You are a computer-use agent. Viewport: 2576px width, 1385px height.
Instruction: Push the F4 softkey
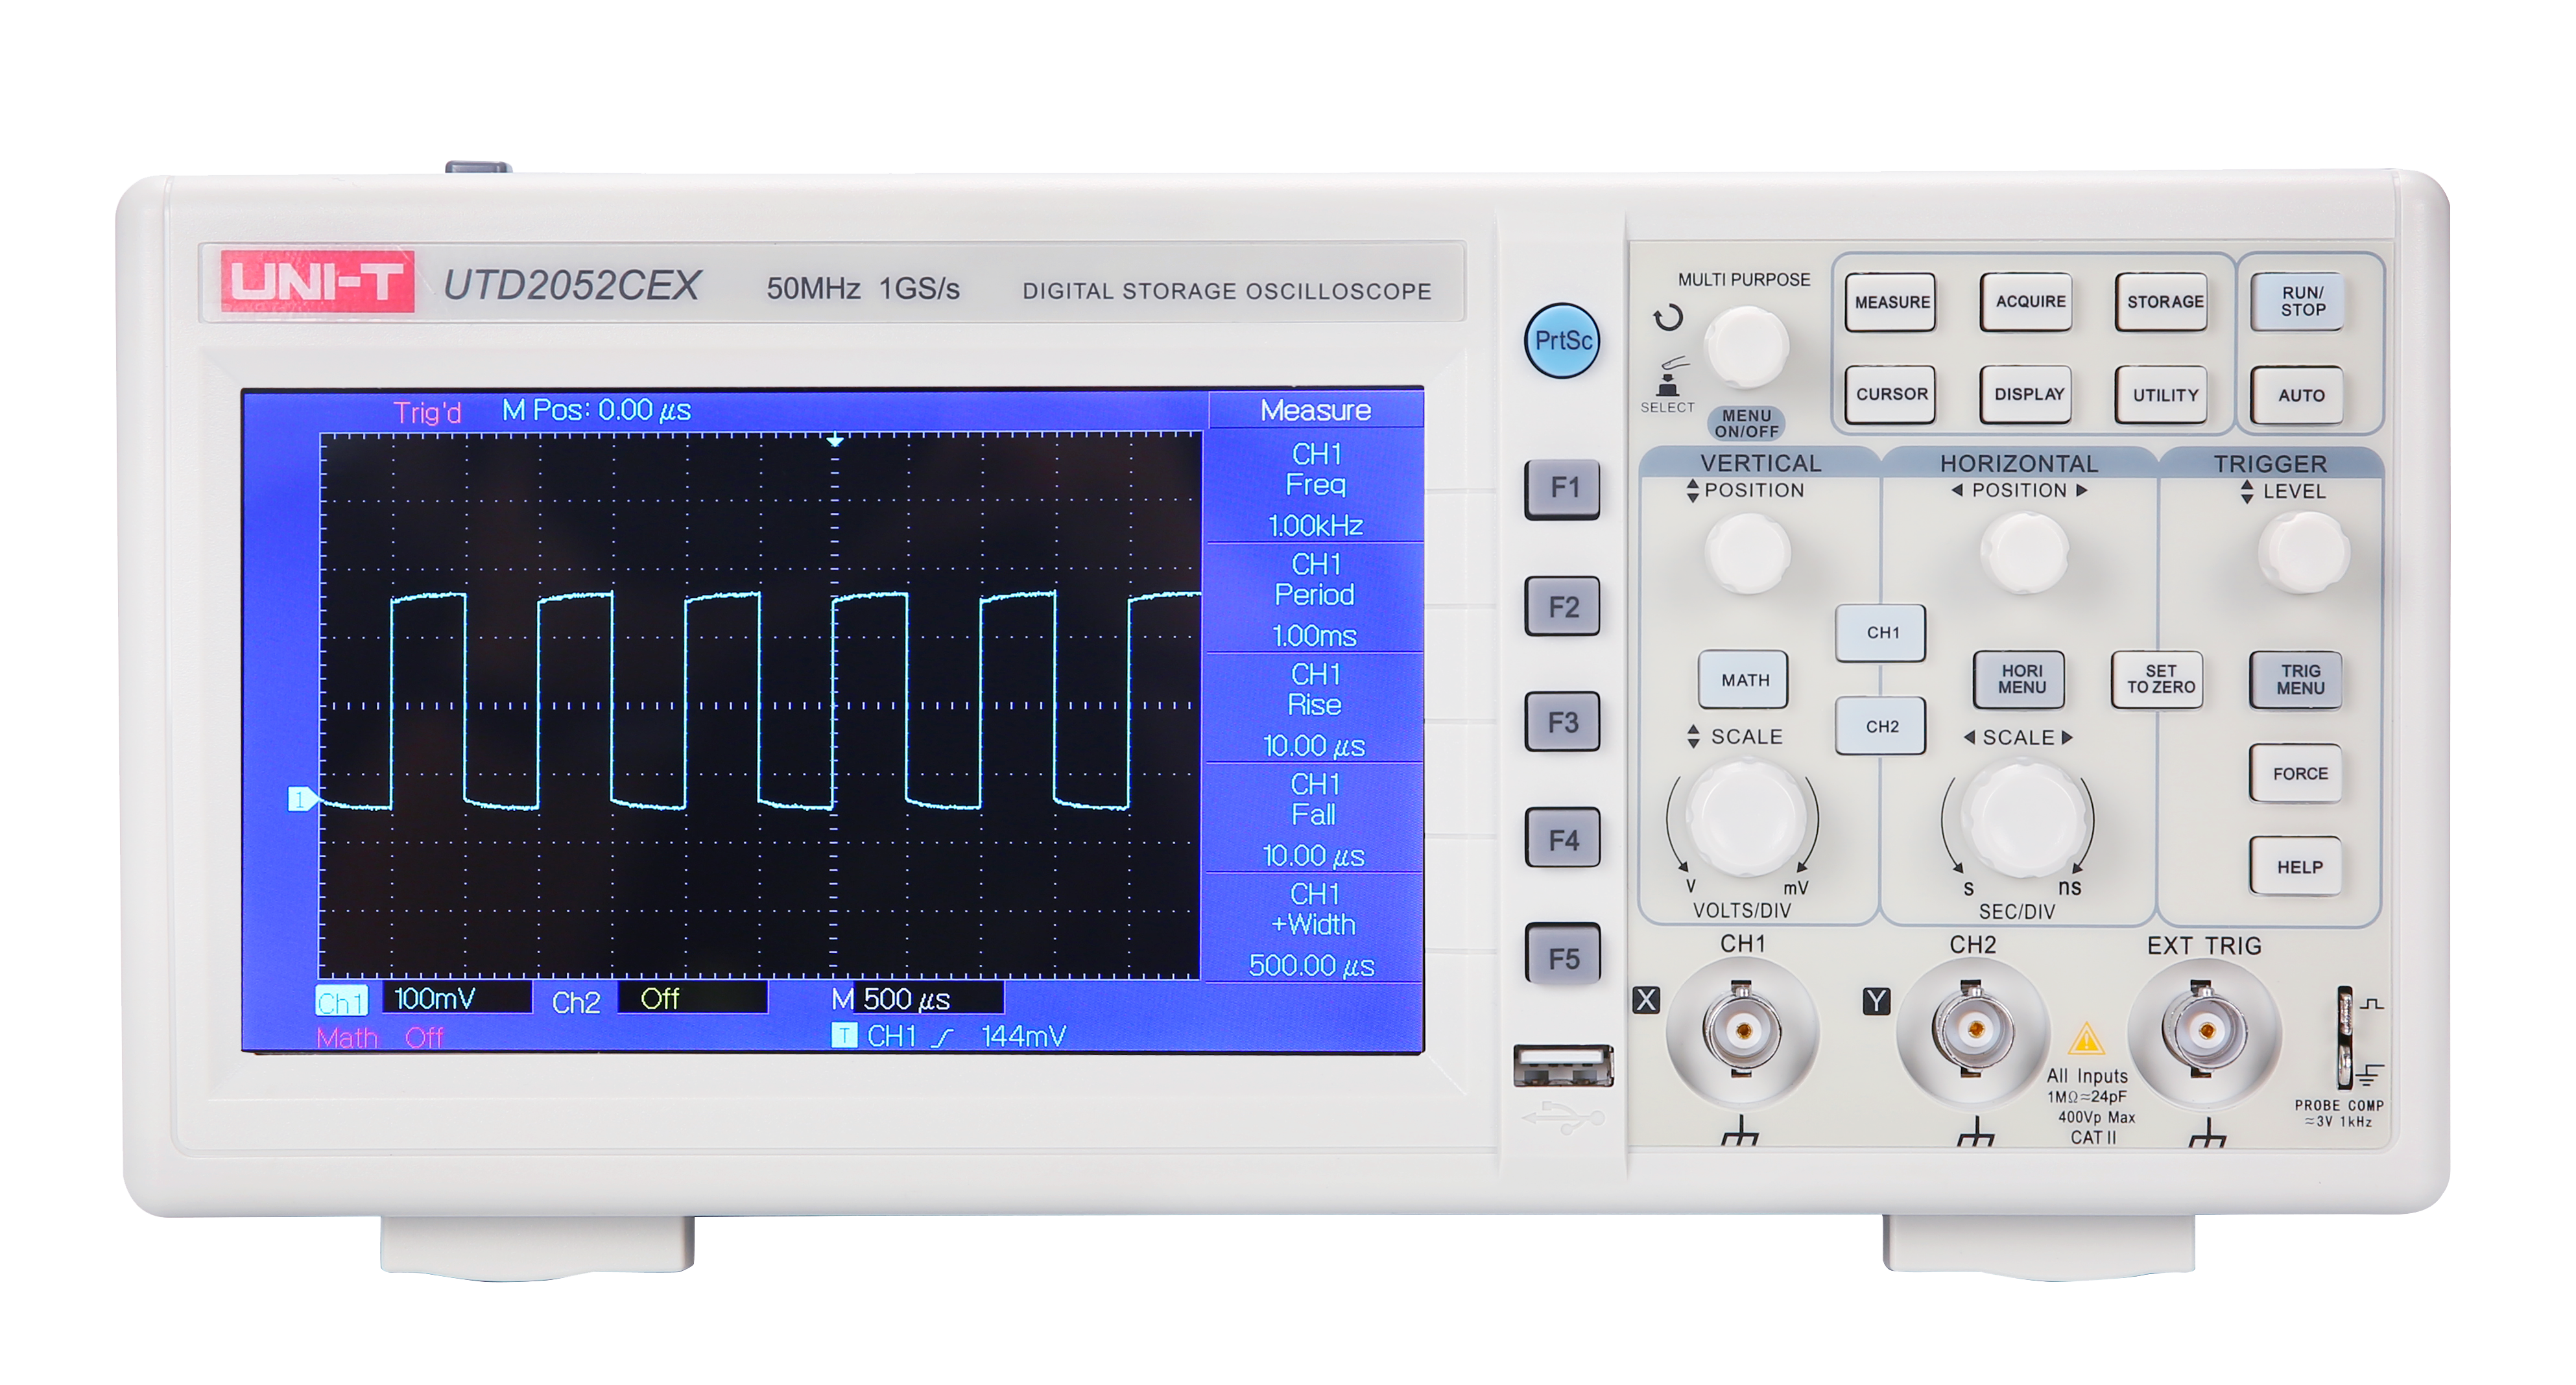click(1562, 839)
